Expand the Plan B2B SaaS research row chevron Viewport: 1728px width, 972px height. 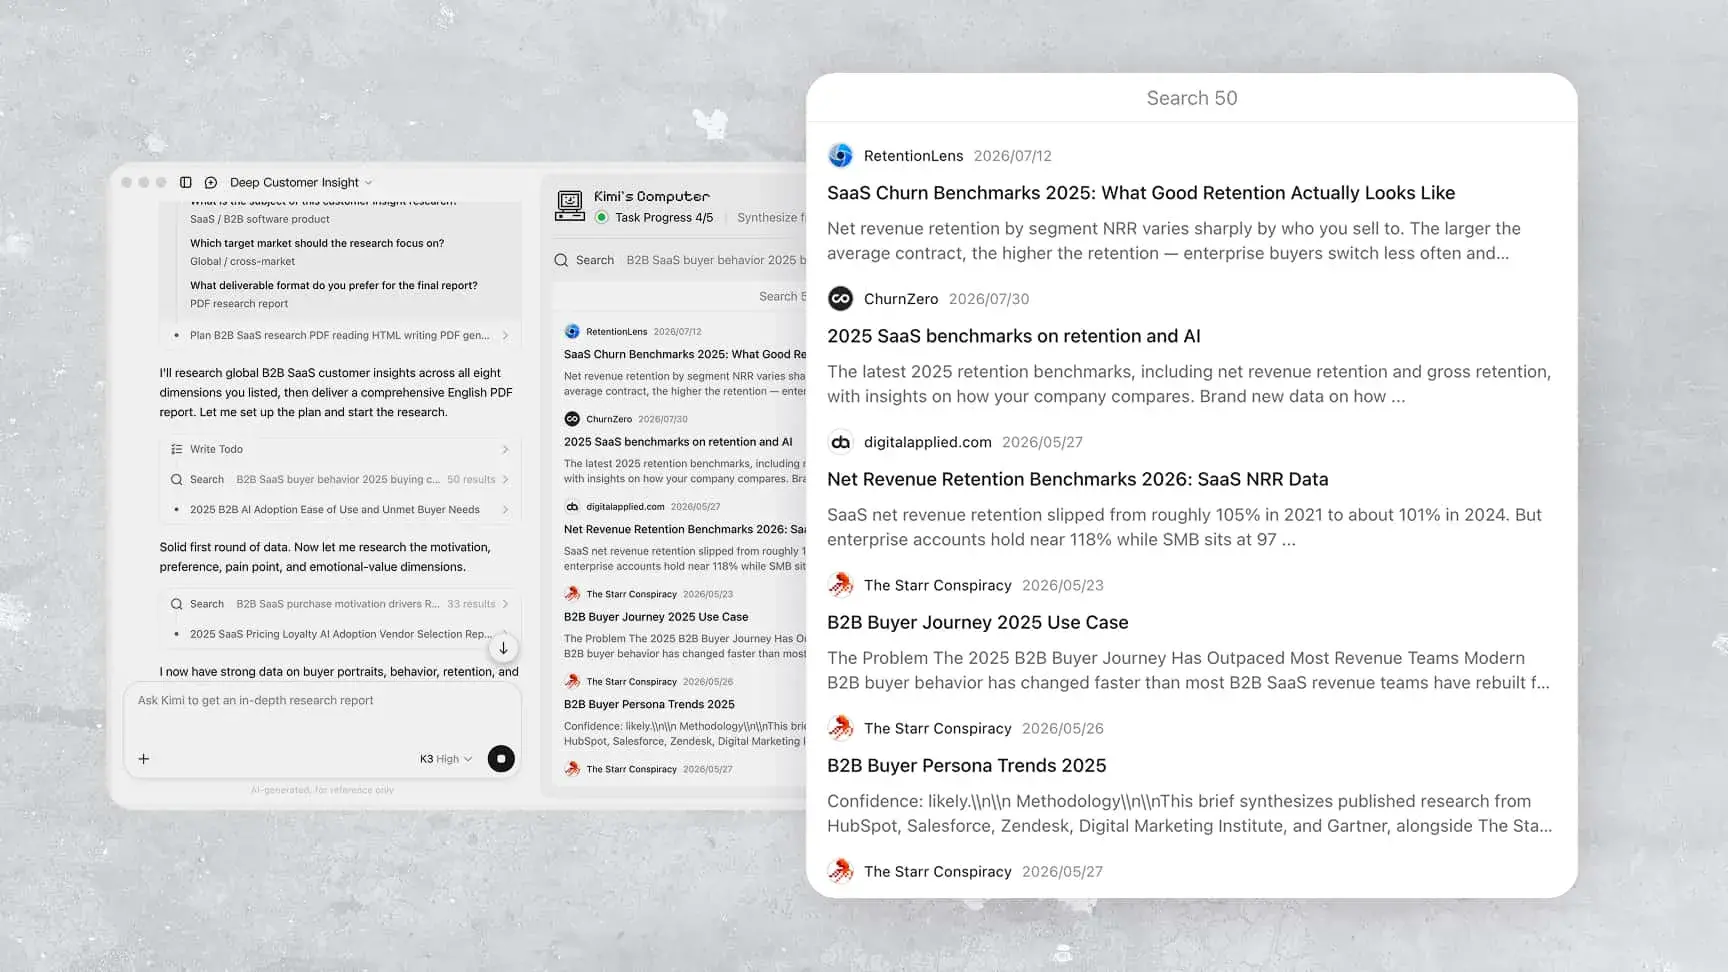click(x=505, y=336)
